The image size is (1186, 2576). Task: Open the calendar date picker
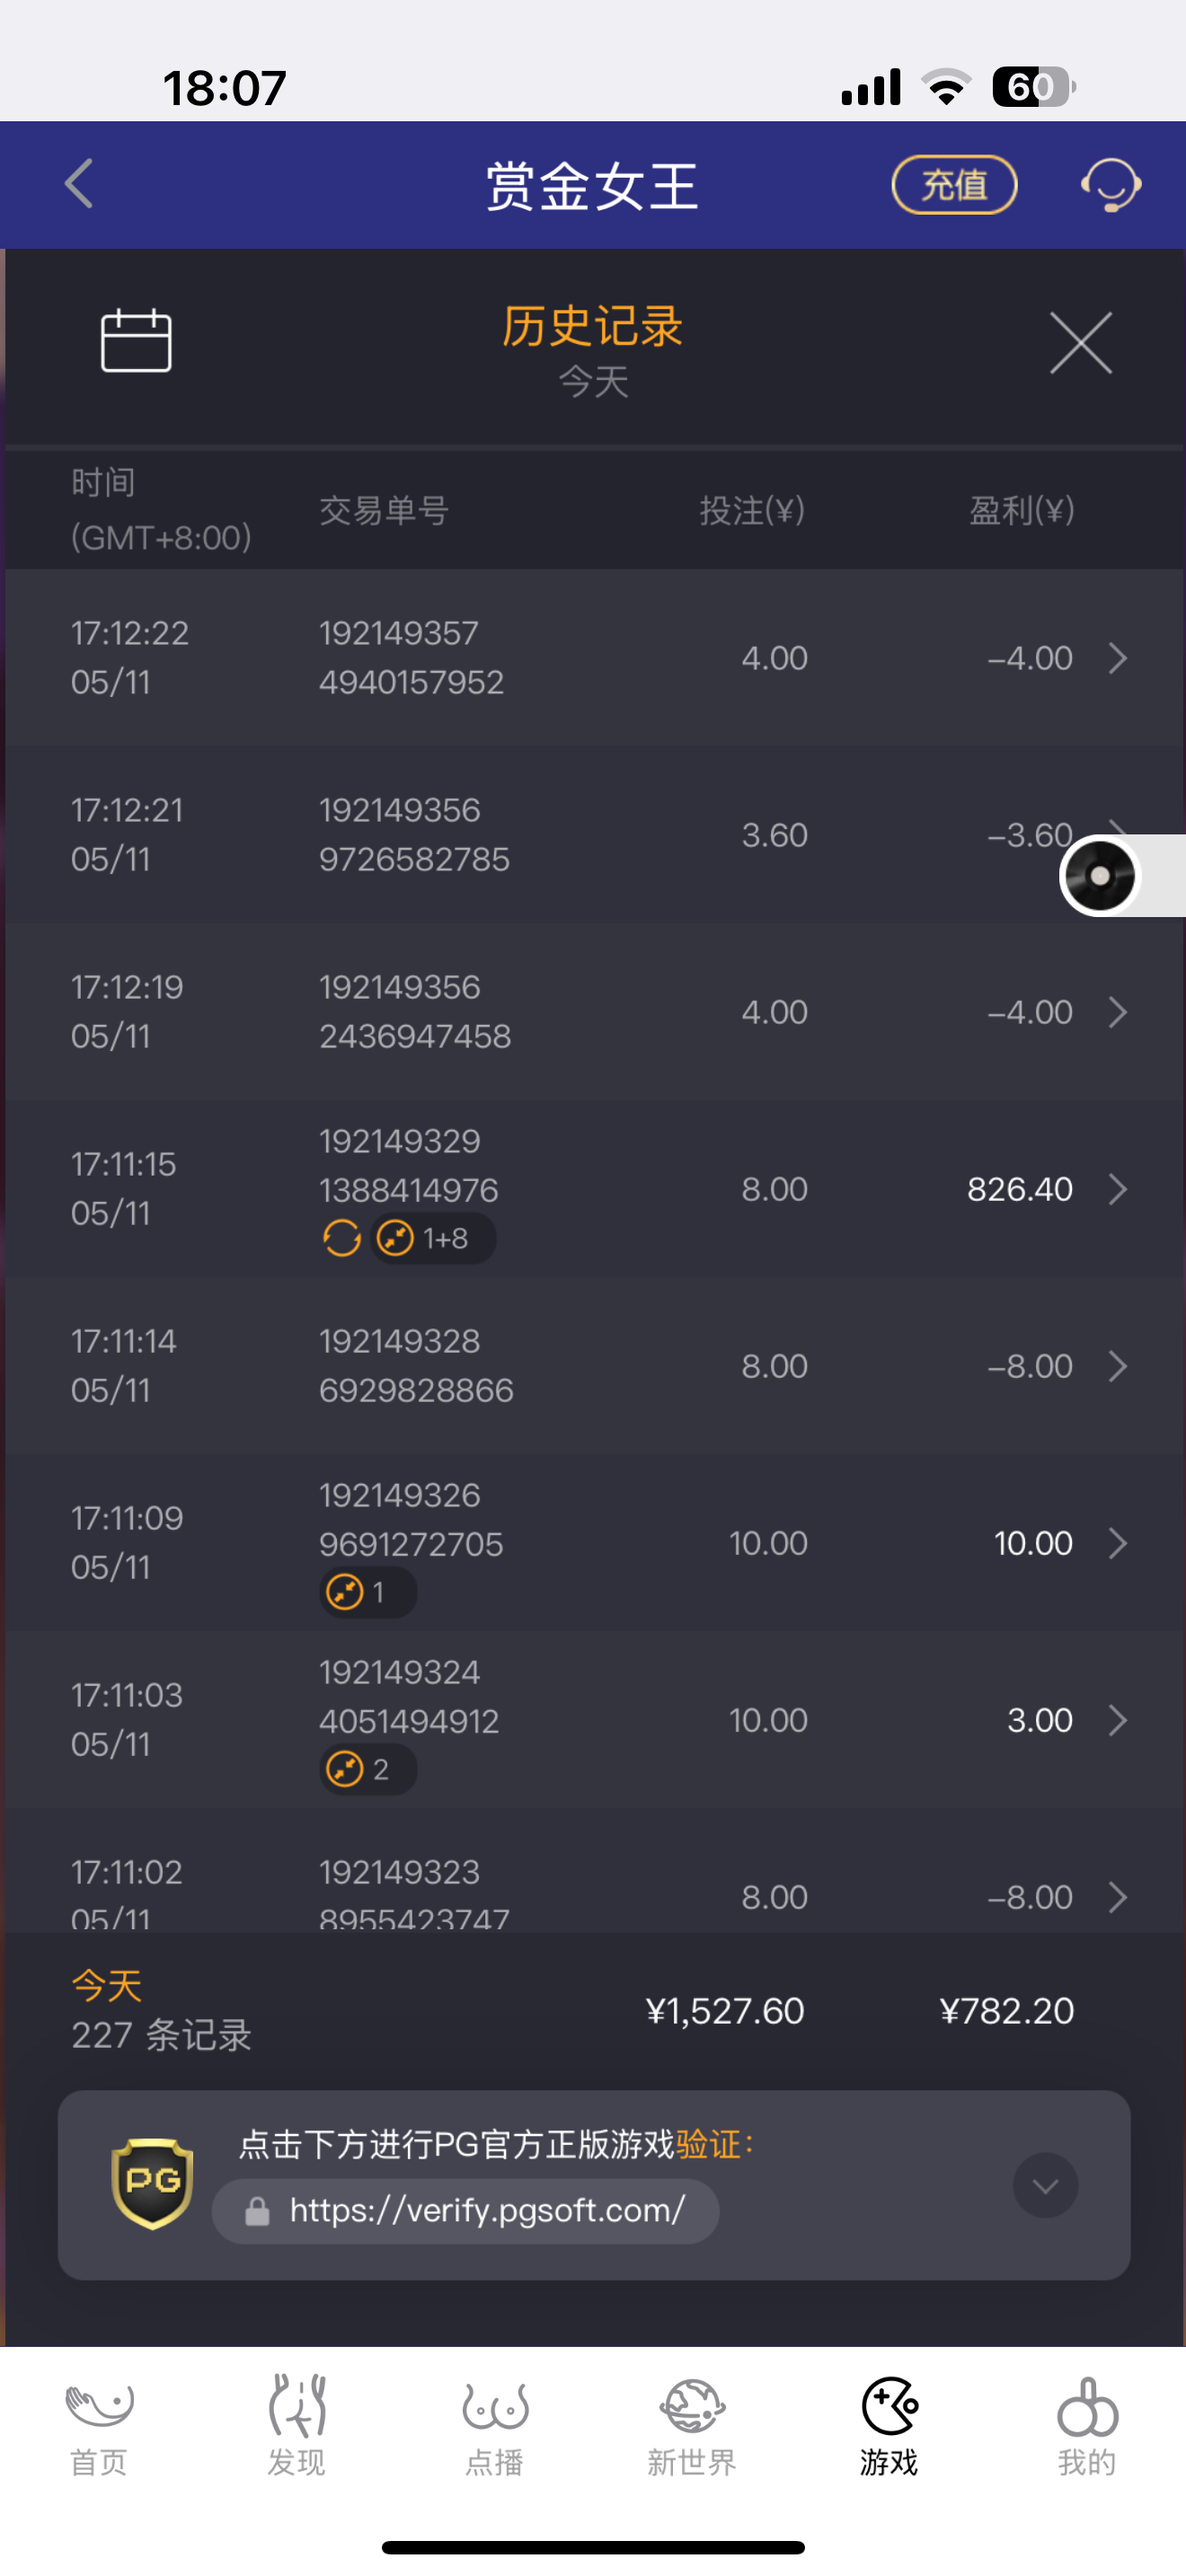click(136, 340)
